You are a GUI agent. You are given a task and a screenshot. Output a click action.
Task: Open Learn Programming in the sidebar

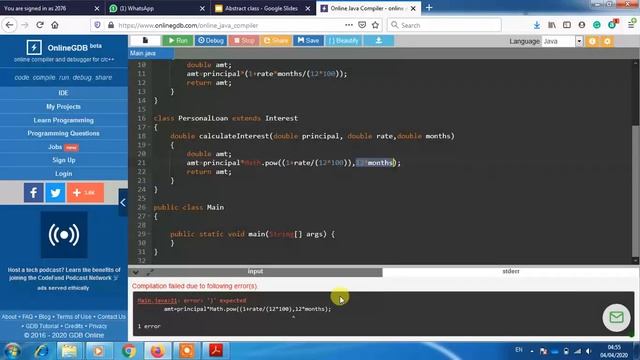coord(63,120)
